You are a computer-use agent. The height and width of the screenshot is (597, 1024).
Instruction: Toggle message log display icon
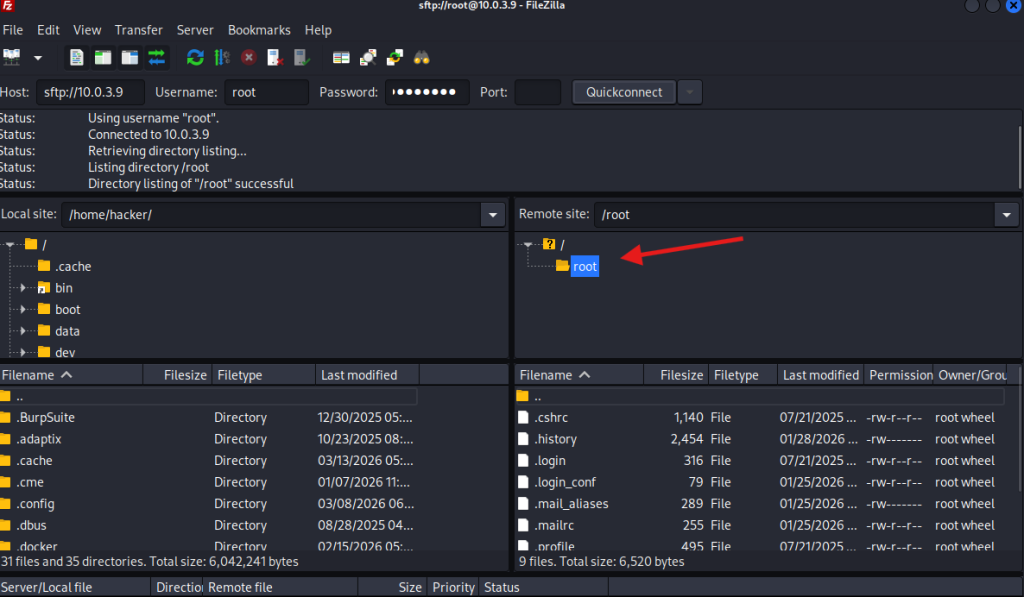pyautogui.click(x=77, y=57)
